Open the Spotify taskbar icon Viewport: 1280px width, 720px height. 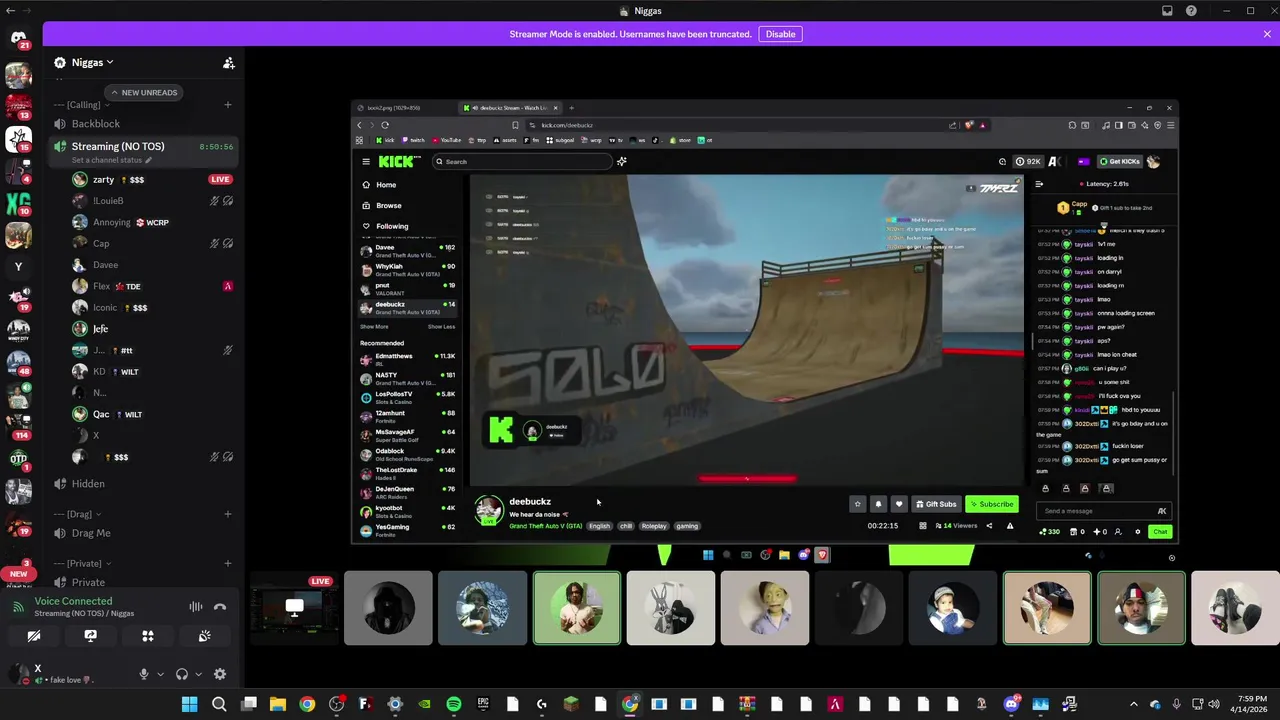click(x=453, y=704)
